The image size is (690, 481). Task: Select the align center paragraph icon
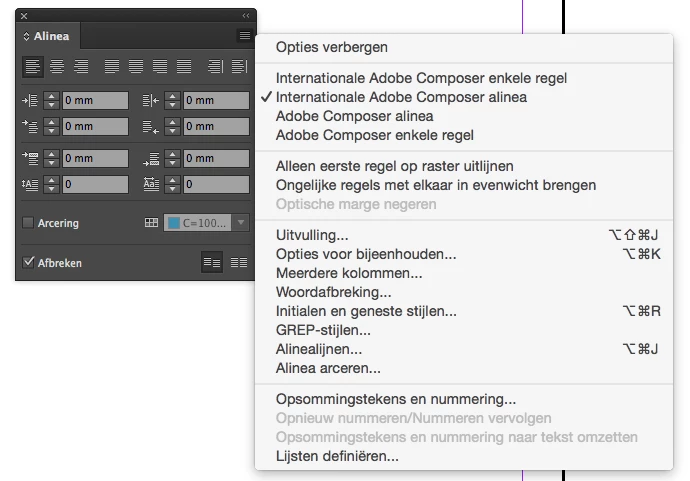pos(57,67)
